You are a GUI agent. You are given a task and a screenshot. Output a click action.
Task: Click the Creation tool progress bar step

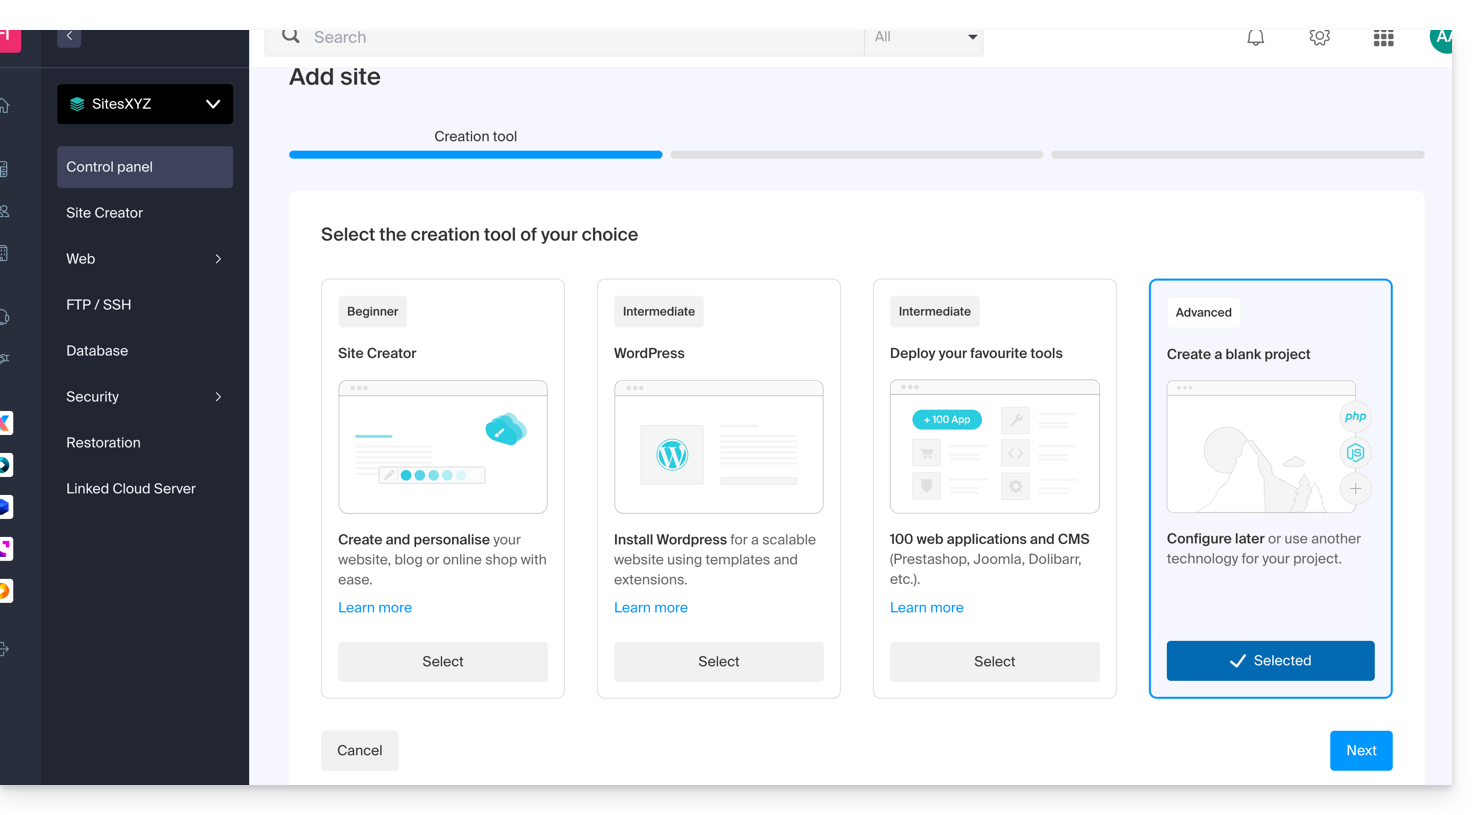pos(475,154)
